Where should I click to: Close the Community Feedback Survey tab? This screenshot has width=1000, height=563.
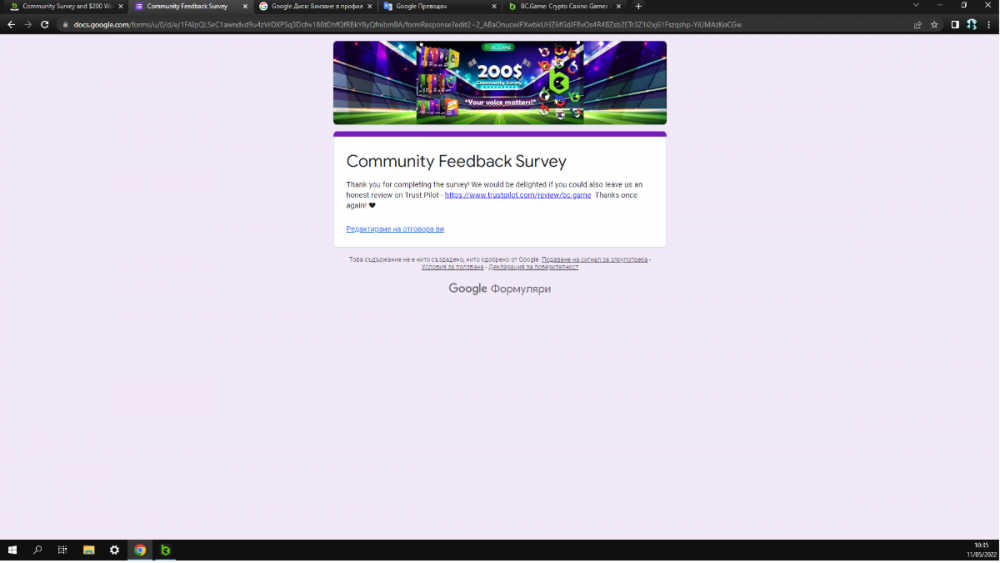[245, 6]
